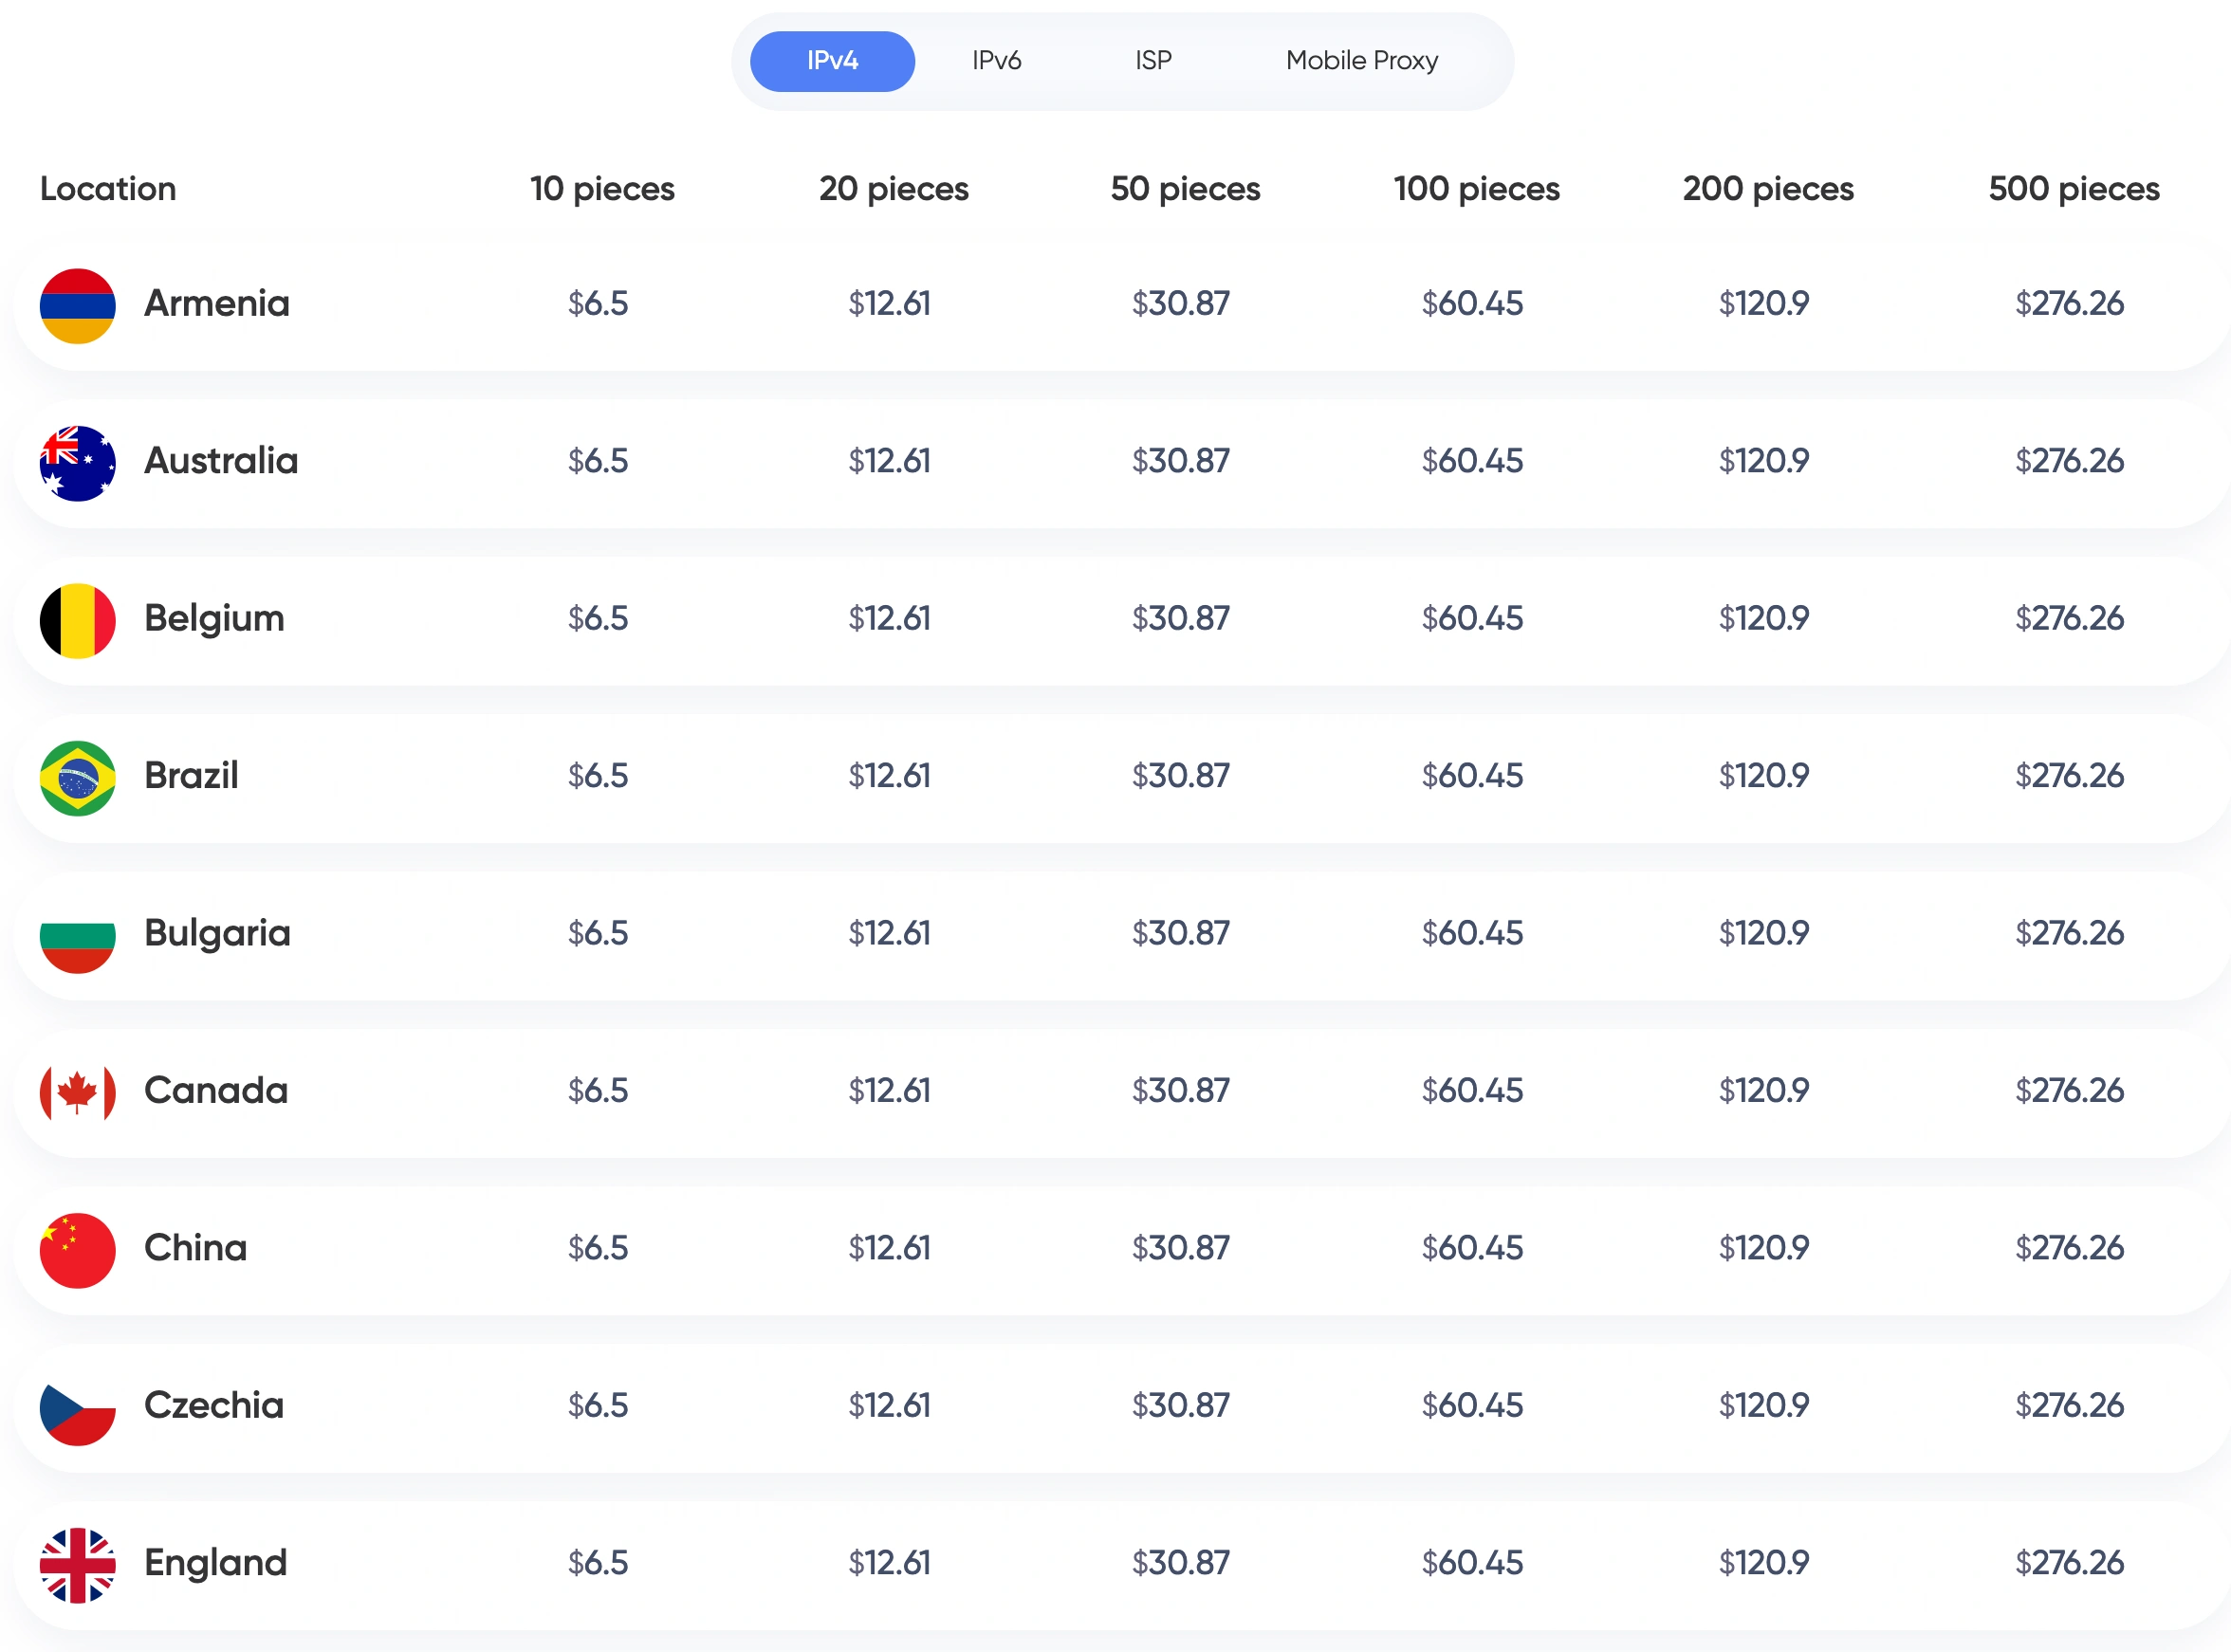Click the Czechia flag icon
This screenshot has height=1652, width=2231.
[x=77, y=1407]
